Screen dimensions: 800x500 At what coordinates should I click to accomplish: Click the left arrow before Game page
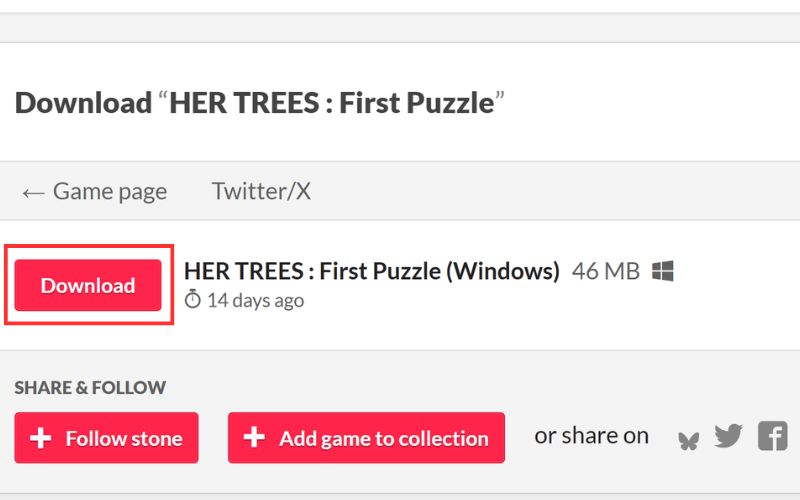(32, 192)
